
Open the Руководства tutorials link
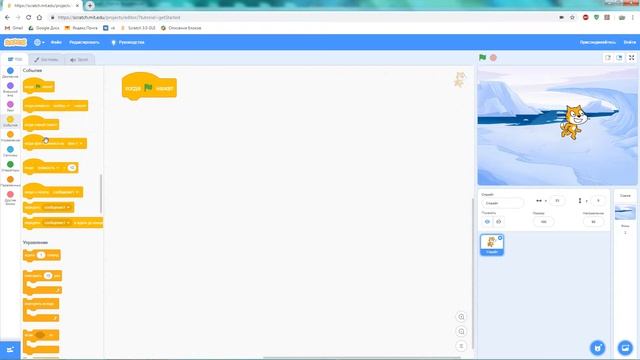(128, 42)
